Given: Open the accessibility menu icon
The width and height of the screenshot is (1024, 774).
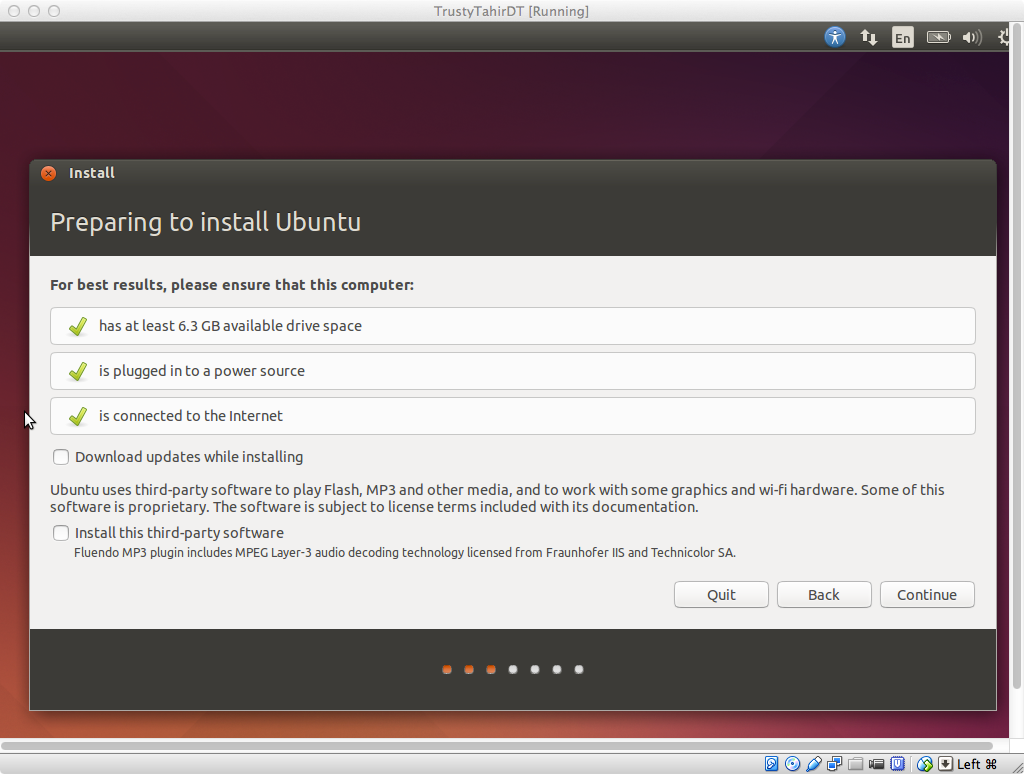Looking at the screenshot, I should pos(835,37).
